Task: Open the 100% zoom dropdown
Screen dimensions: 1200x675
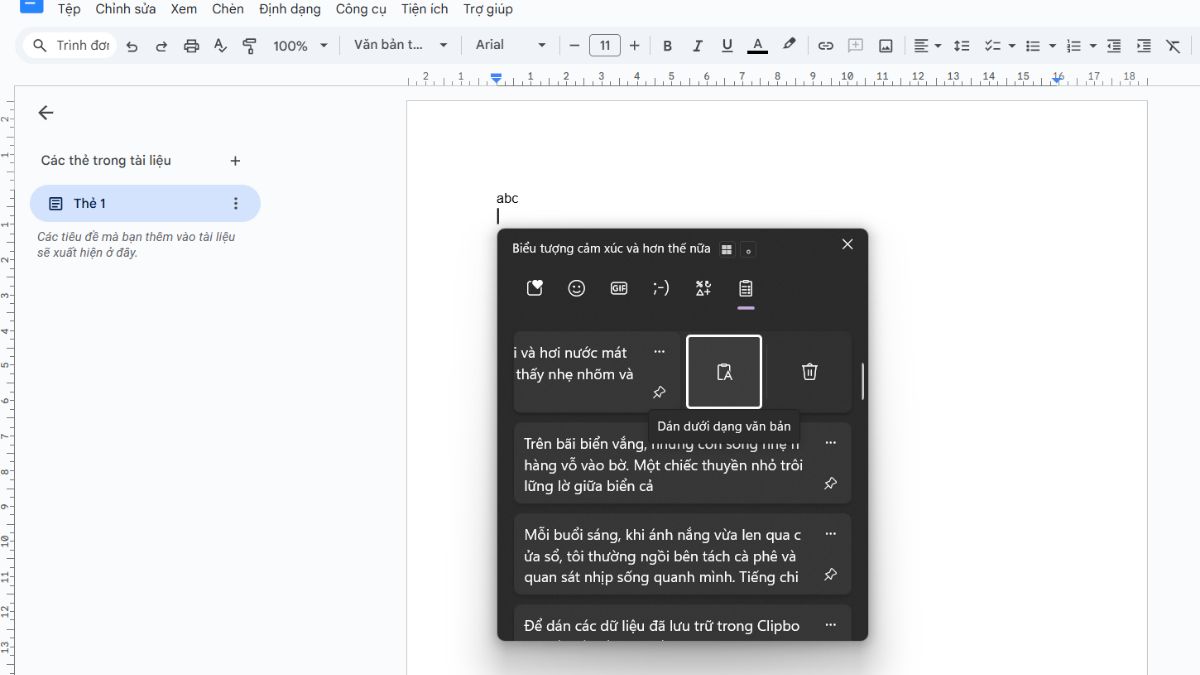Action: (x=300, y=46)
